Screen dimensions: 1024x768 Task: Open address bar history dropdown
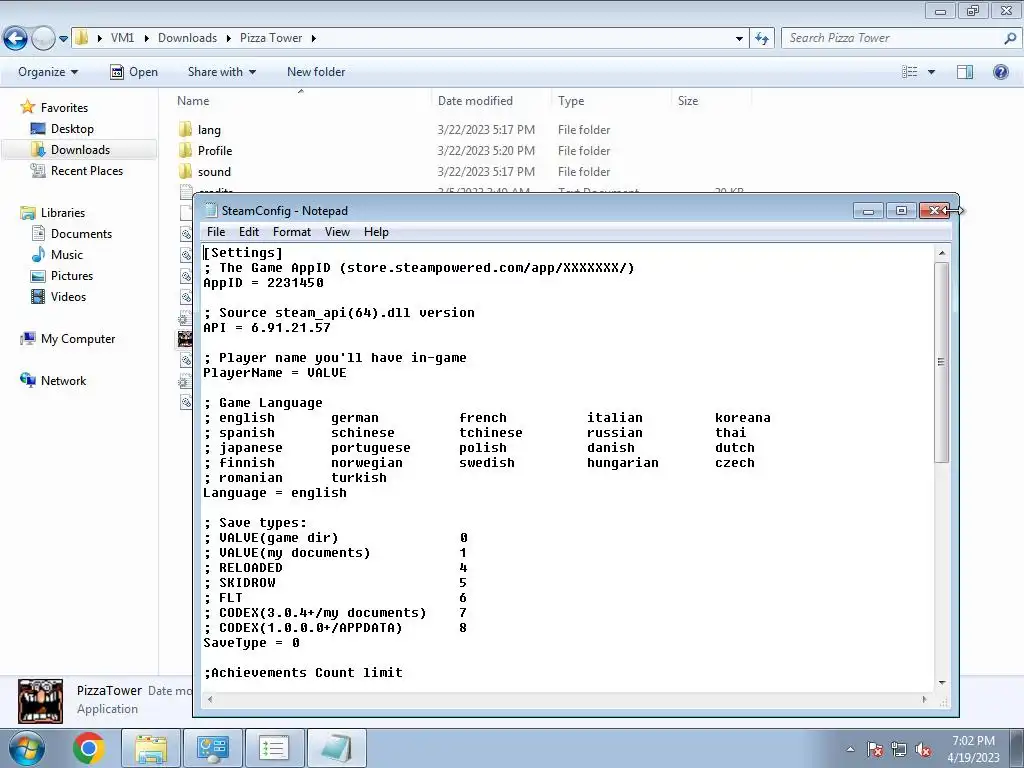point(739,39)
